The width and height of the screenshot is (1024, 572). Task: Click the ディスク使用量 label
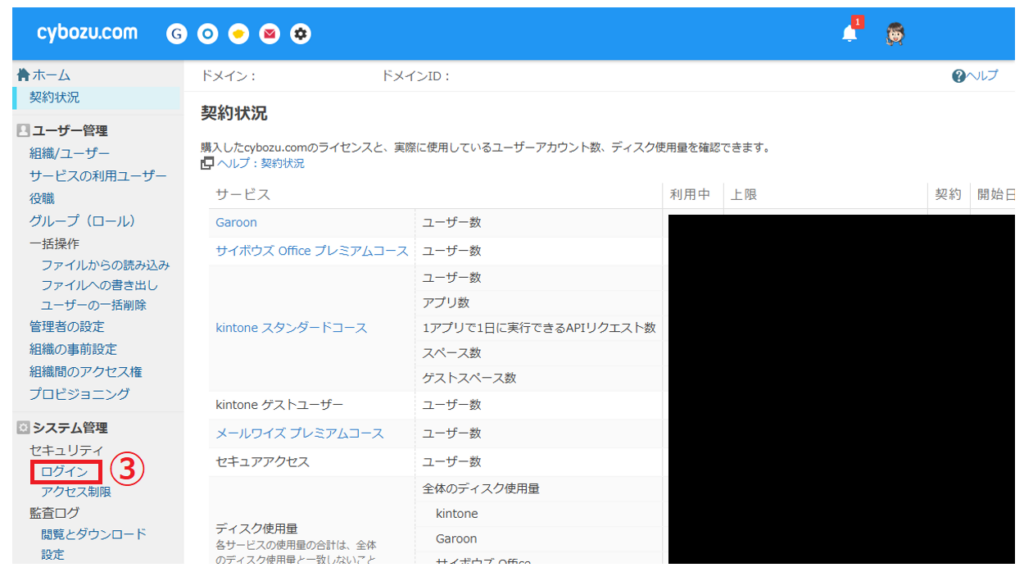pos(257,529)
